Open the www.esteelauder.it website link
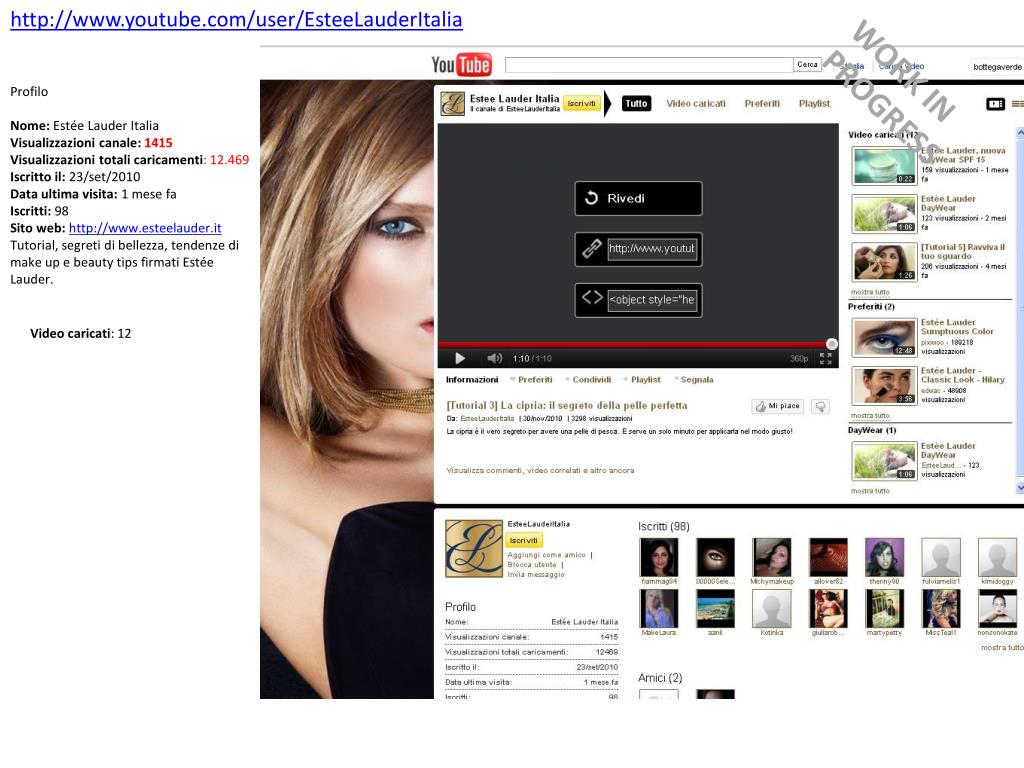 click(145, 228)
